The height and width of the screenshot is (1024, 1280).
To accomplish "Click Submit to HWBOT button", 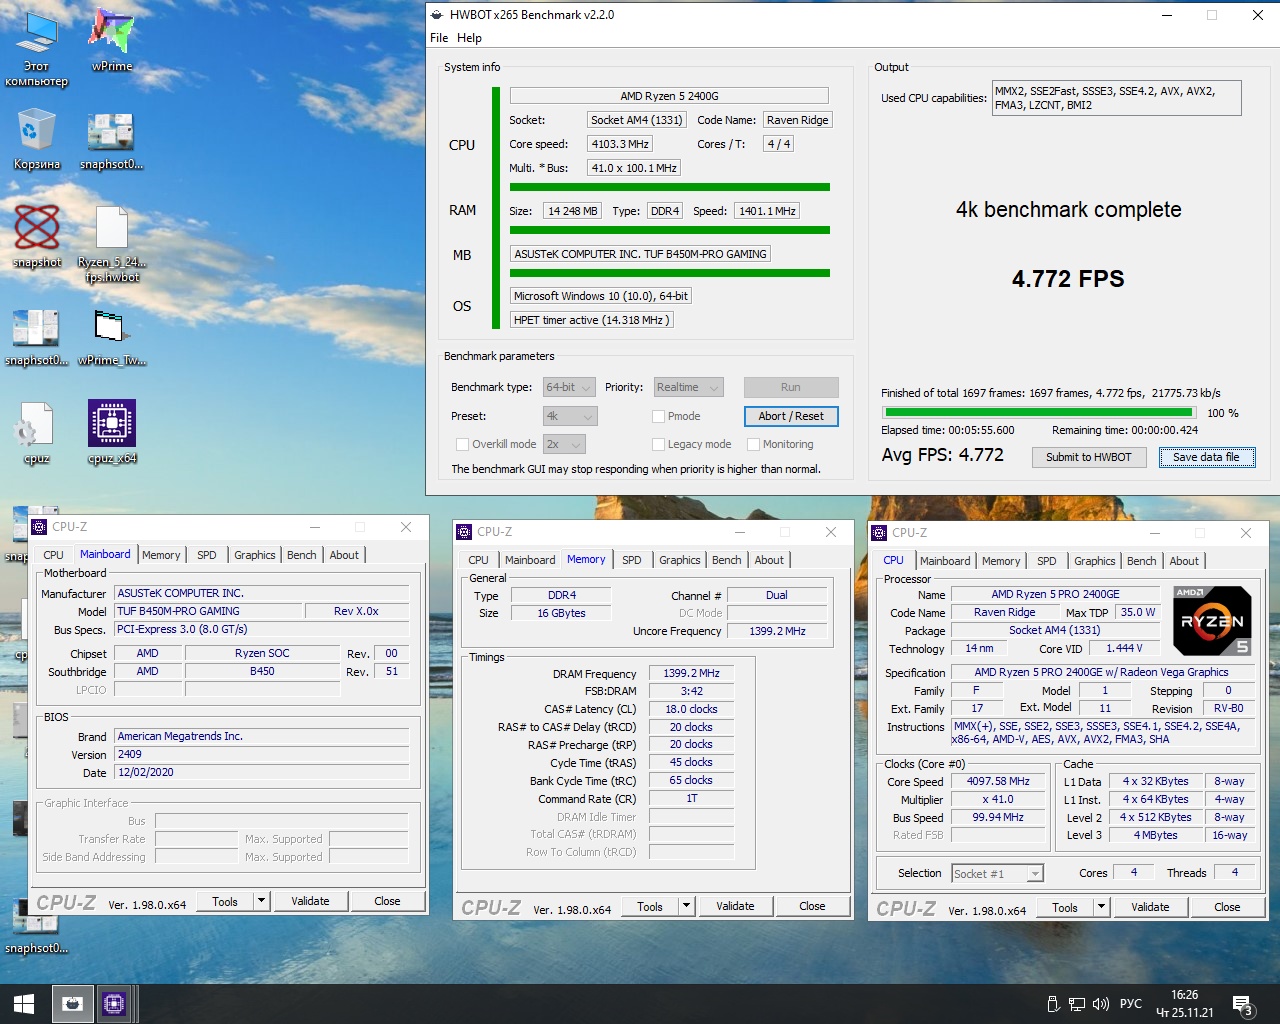I will point(1088,457).
